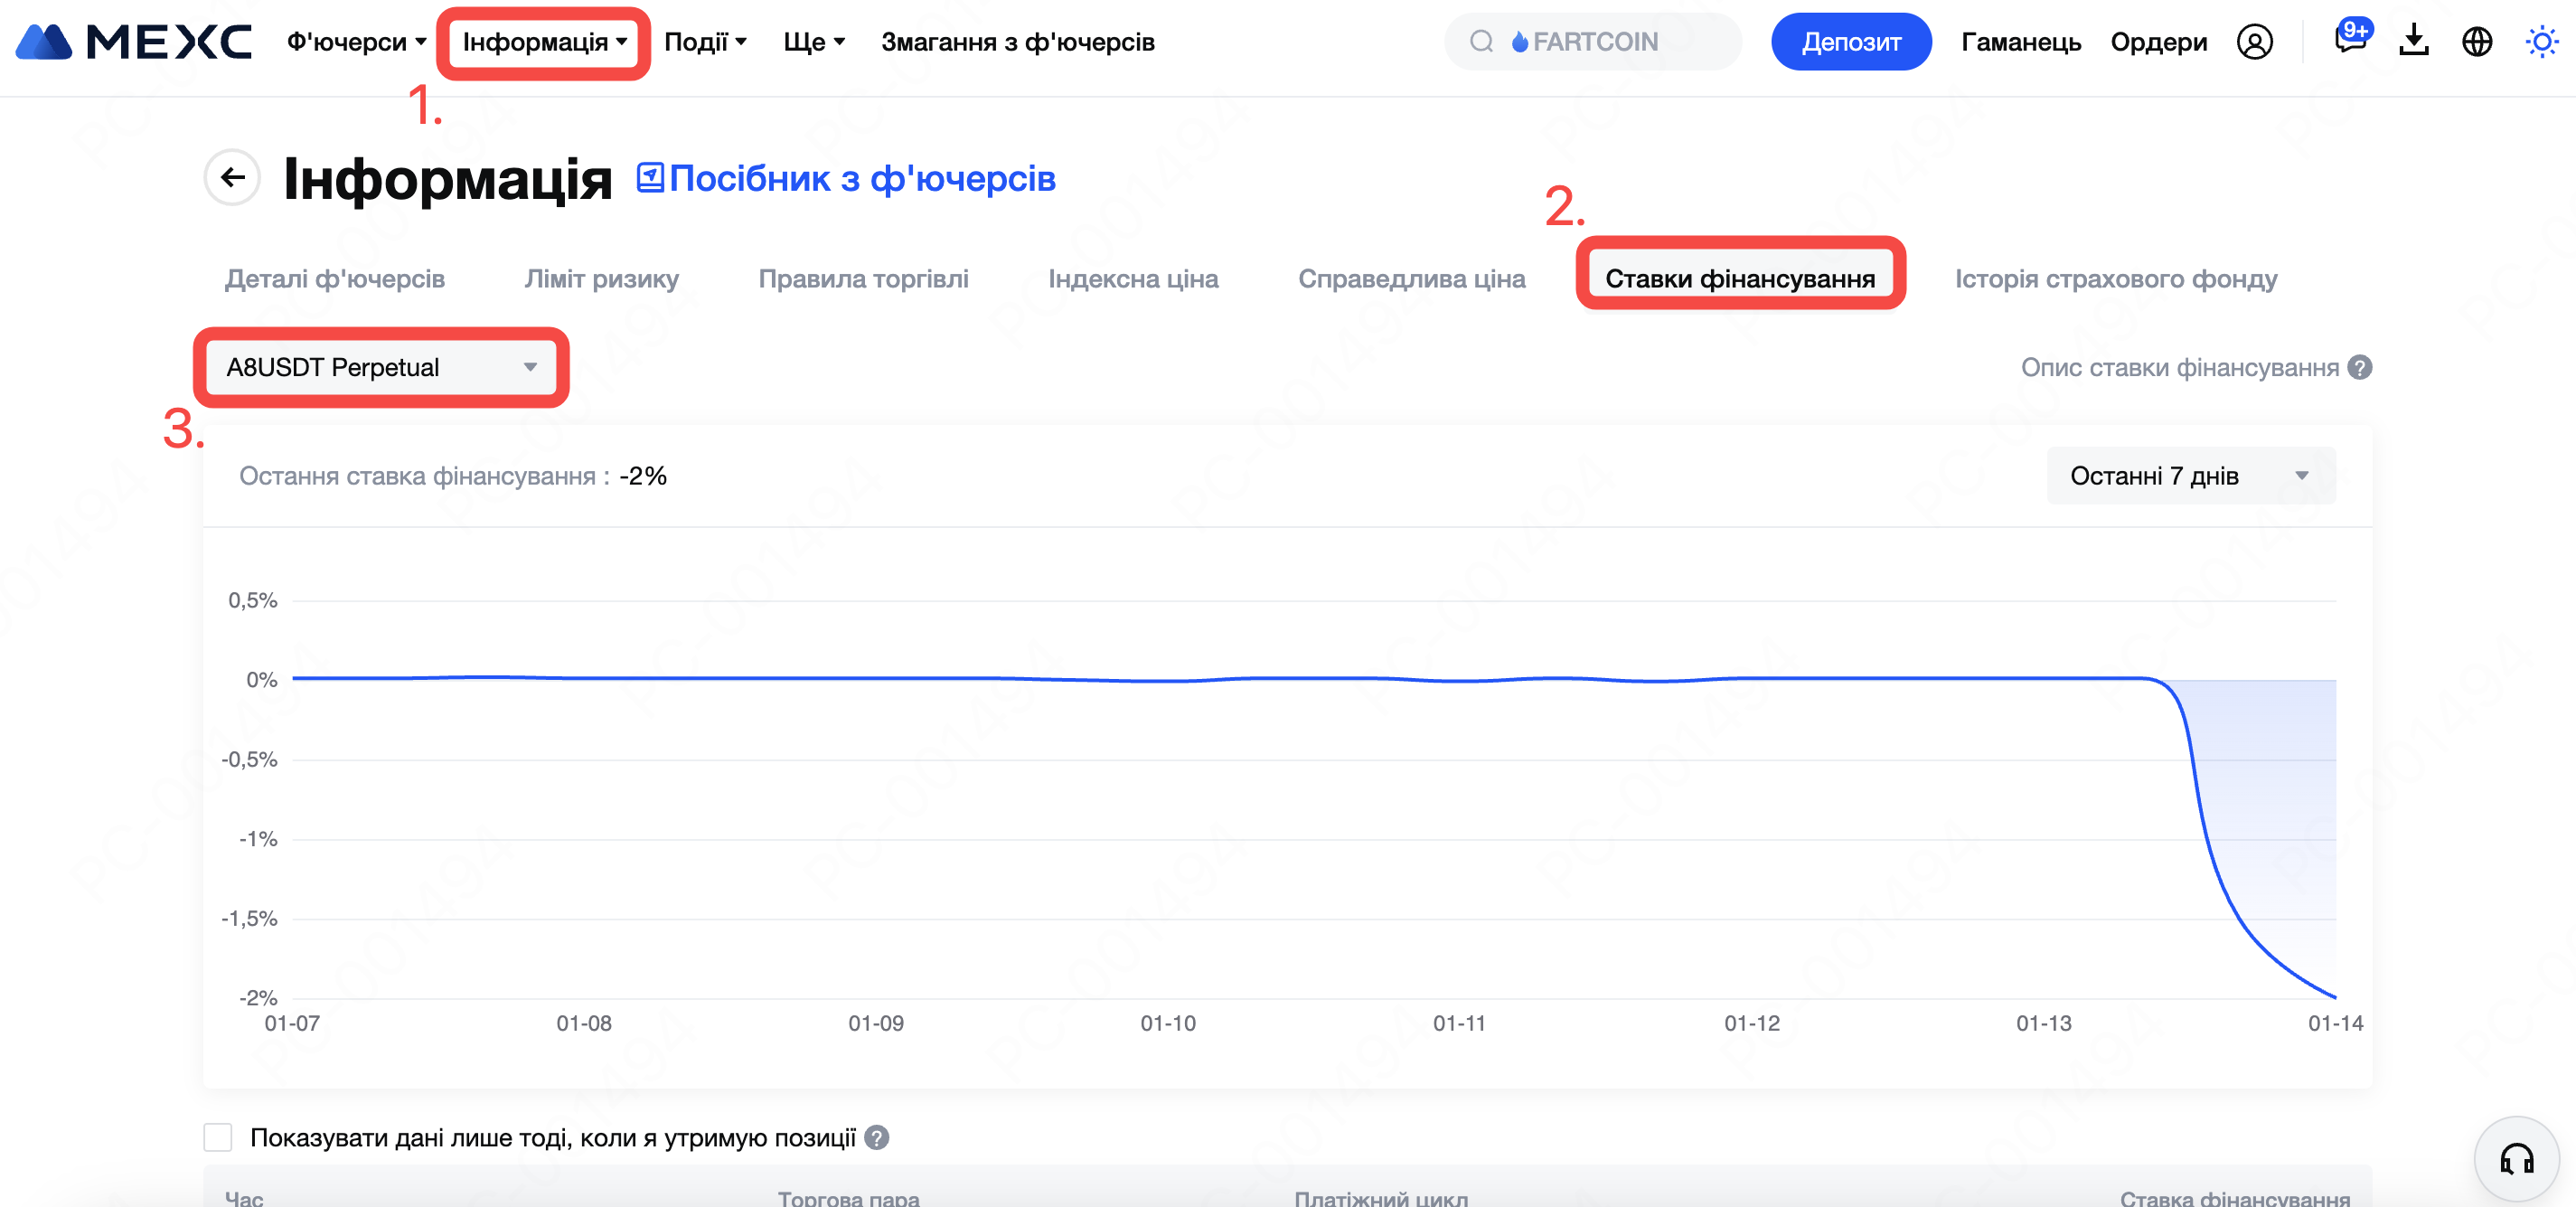Viewport: 2576px width, 1207px height.
Task: Open the Події menu
Action: pos(705,42)
